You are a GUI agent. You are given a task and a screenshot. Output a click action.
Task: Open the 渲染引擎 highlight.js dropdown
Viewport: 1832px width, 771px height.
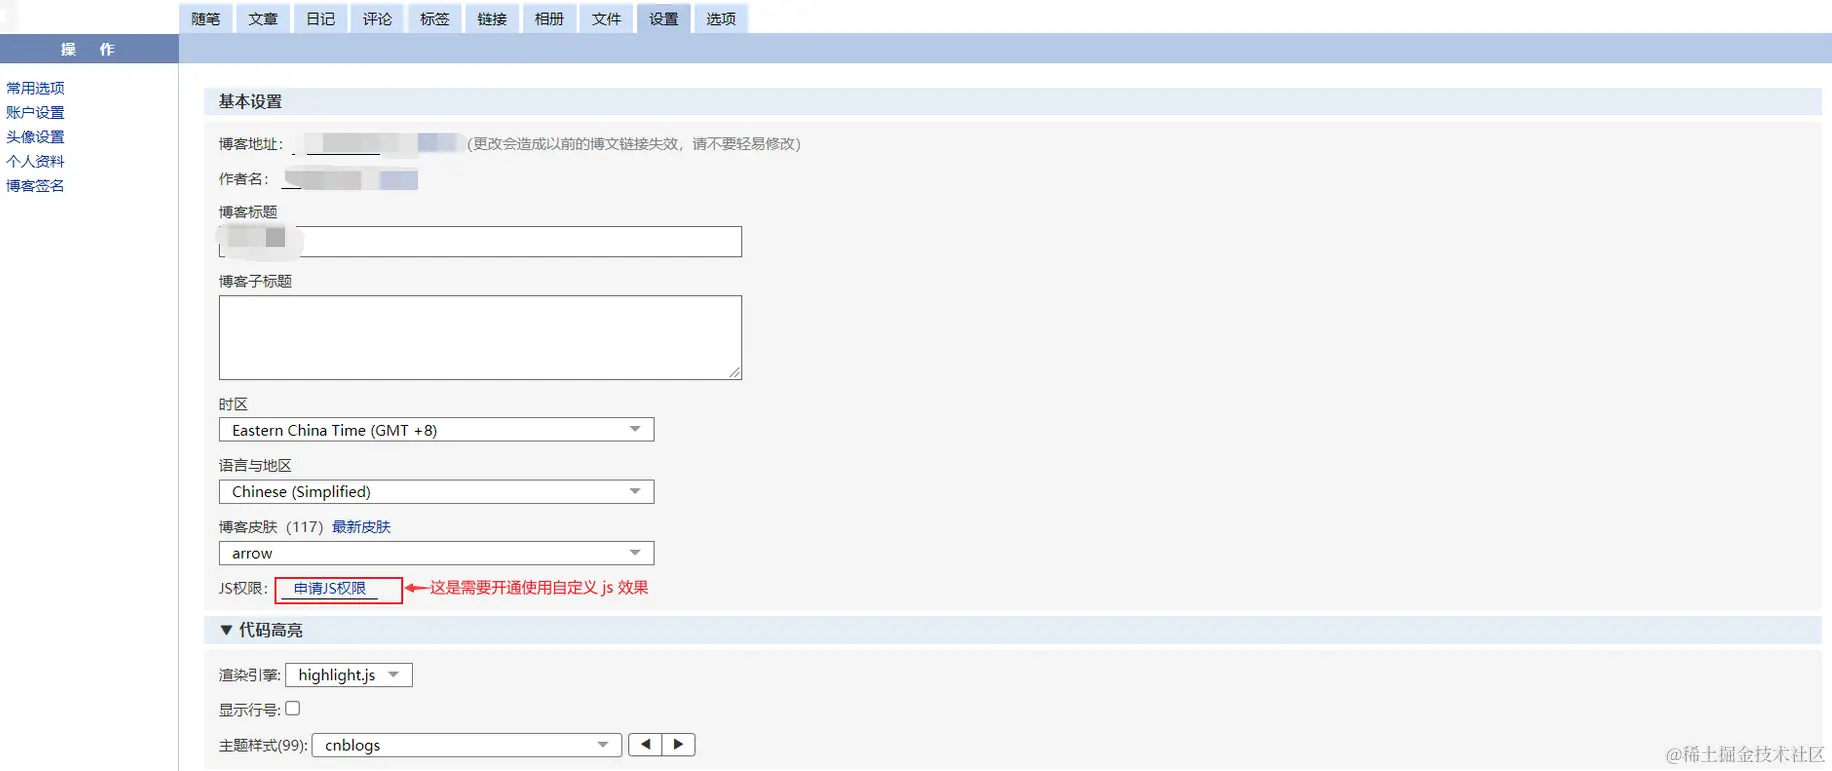349,675
